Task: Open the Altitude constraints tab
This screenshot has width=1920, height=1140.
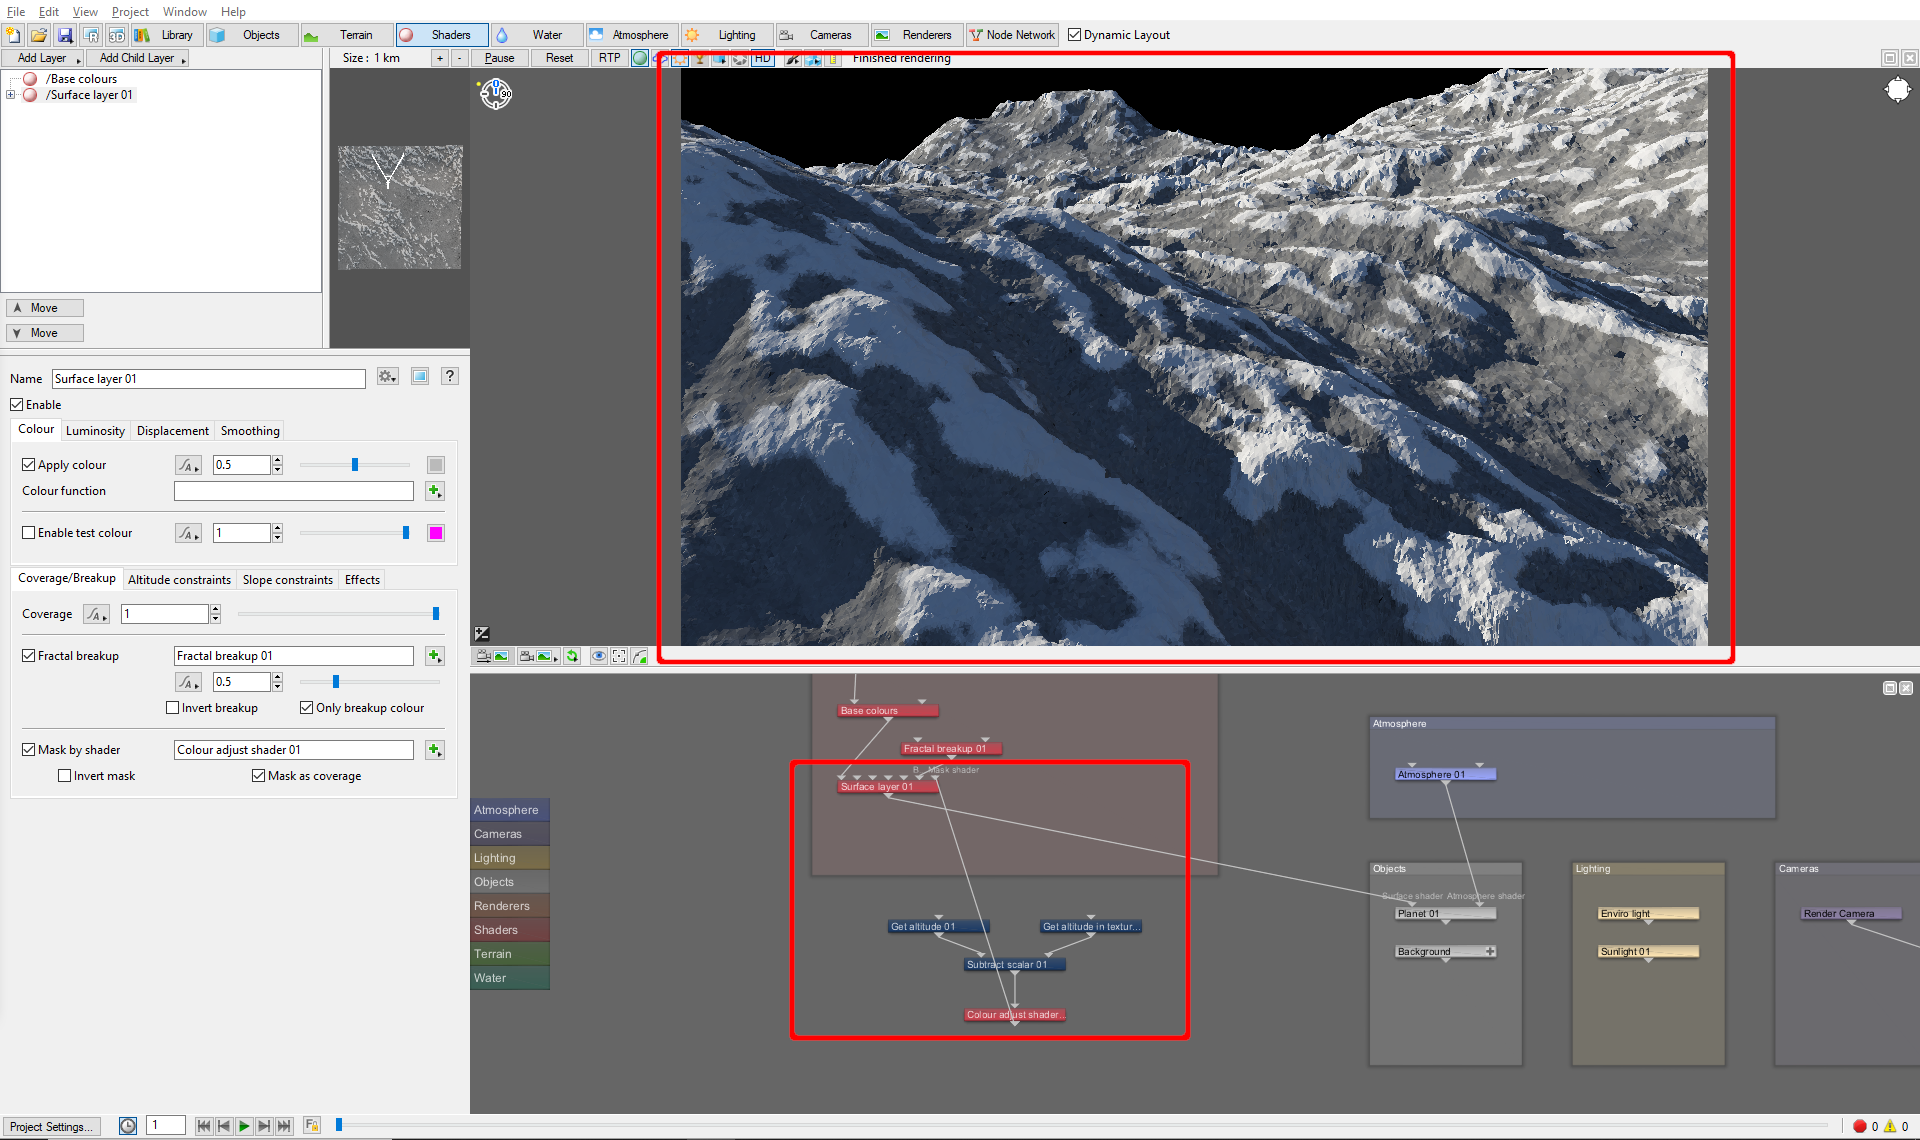Action: (179, 580)
